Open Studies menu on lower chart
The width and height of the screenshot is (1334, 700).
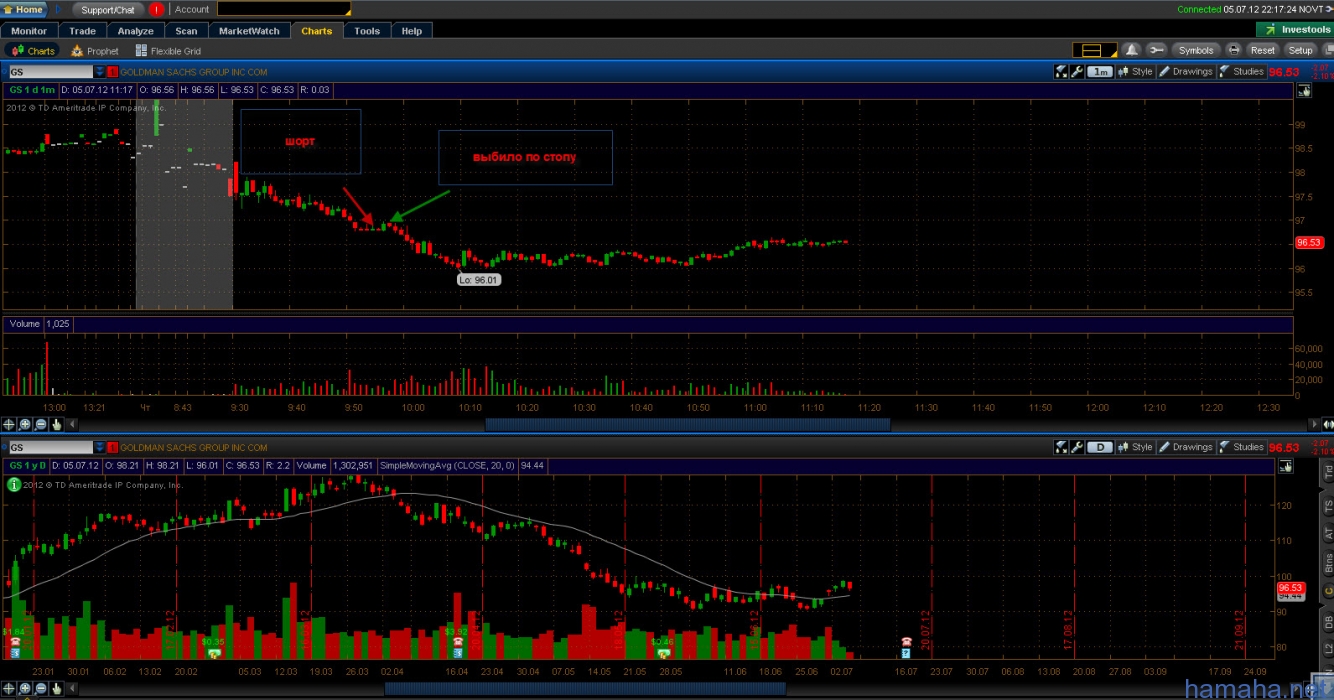pyautogui.click(x=1242, y=447)
